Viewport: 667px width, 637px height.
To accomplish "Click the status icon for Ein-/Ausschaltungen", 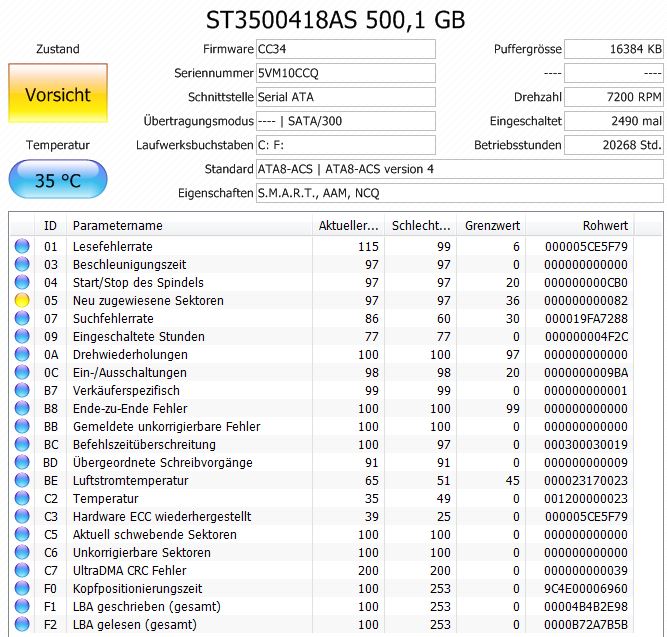I will (x=22, y=372).
